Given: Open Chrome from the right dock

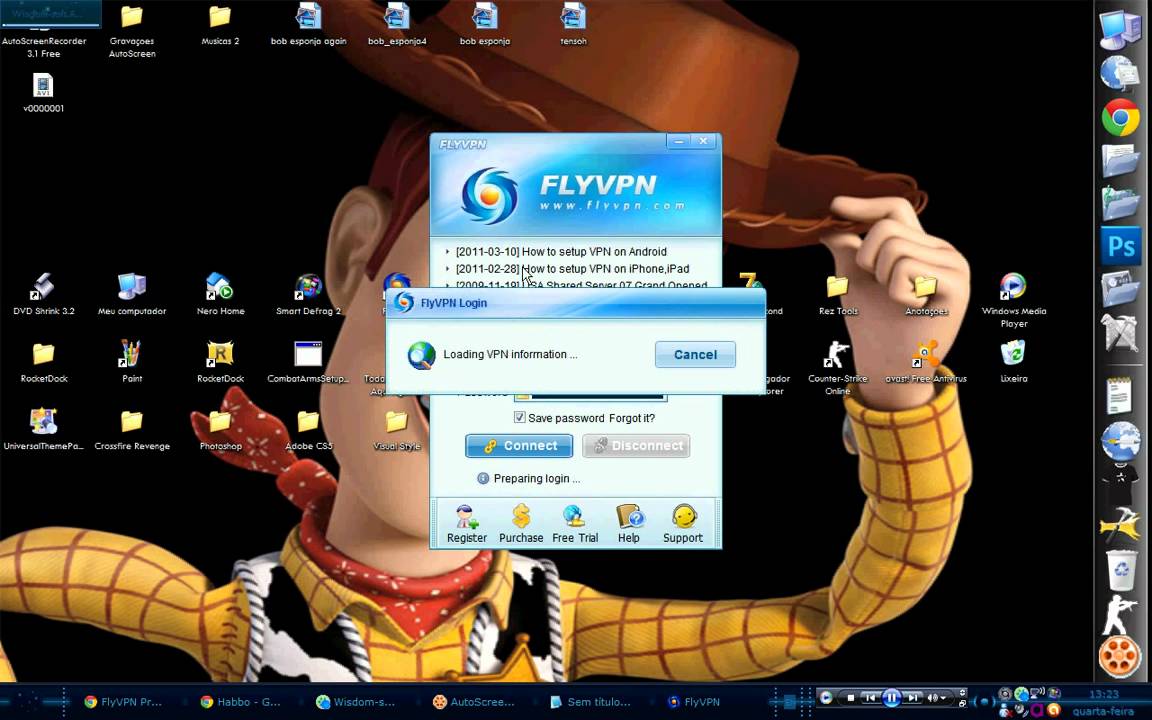Looking at the screenshot, I should click(x=1120, y=118).
